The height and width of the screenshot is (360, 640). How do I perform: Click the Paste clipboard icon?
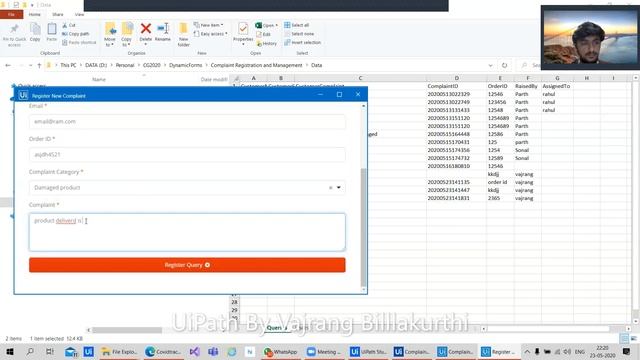pos(51,32)
